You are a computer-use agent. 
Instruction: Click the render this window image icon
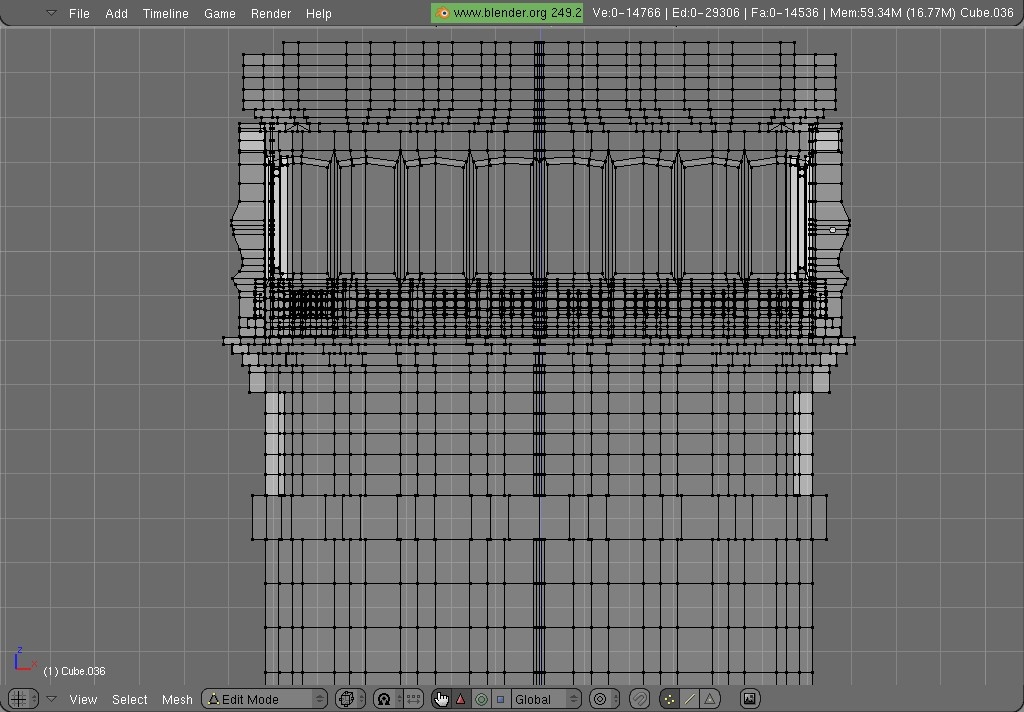750,699
